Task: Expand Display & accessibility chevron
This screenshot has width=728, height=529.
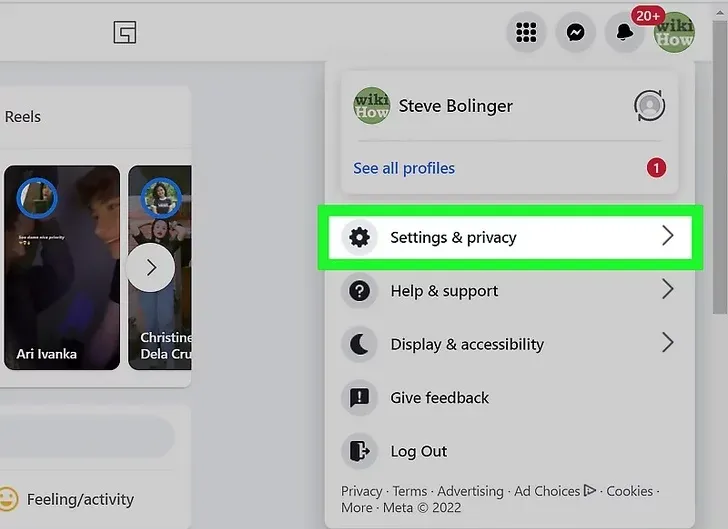Action: (x=668, y=343)
